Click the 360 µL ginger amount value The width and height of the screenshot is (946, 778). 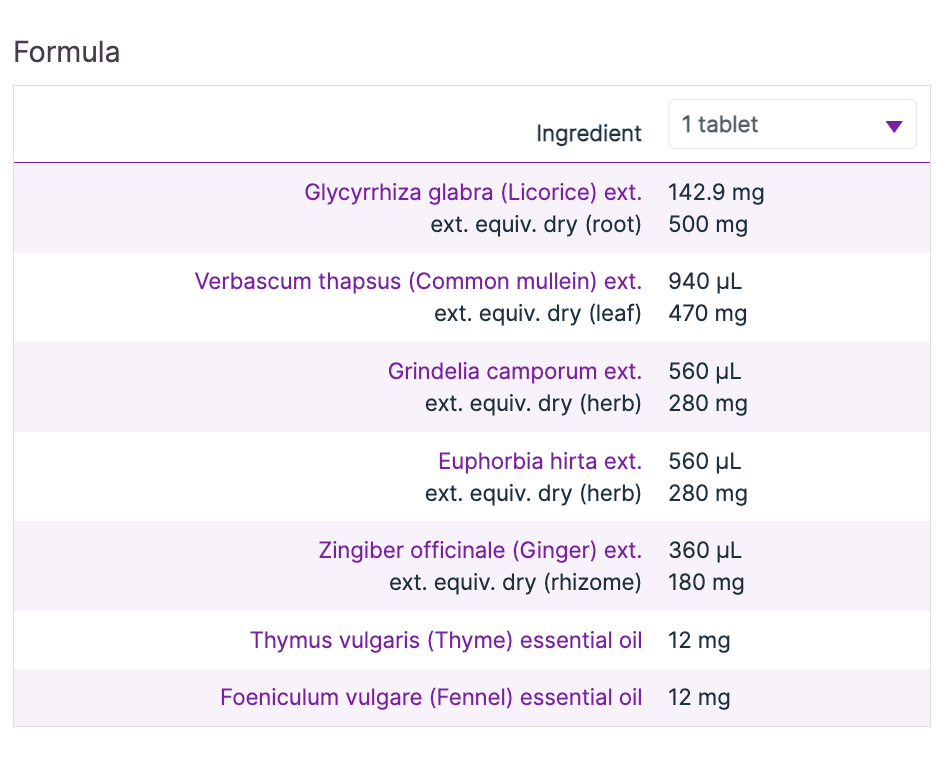click(705, 550)
